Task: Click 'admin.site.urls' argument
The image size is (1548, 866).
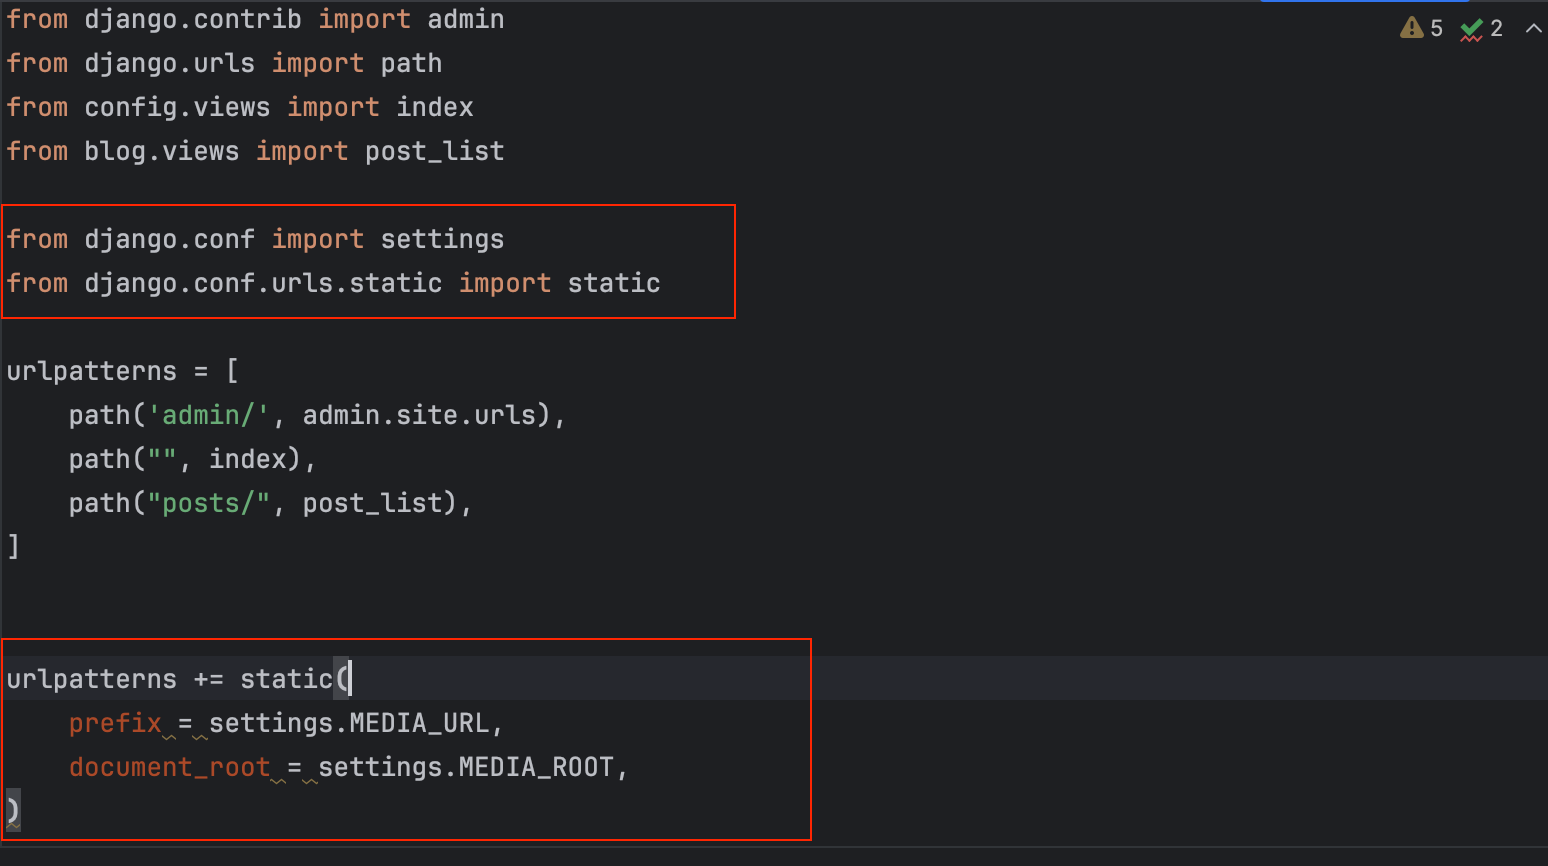Action: (419, 415)
